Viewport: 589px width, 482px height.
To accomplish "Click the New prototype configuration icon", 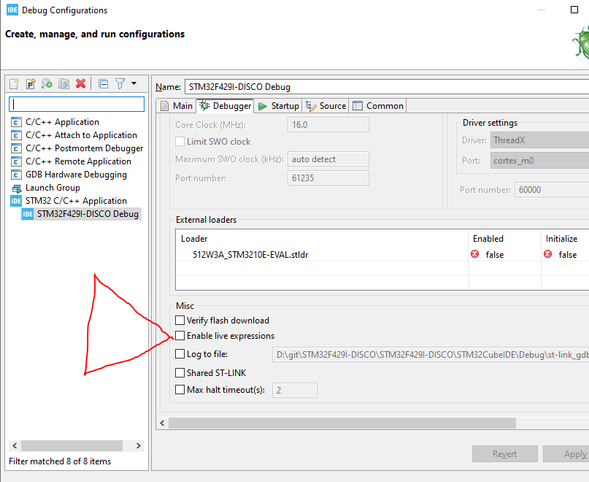I will tap(30, 83).
